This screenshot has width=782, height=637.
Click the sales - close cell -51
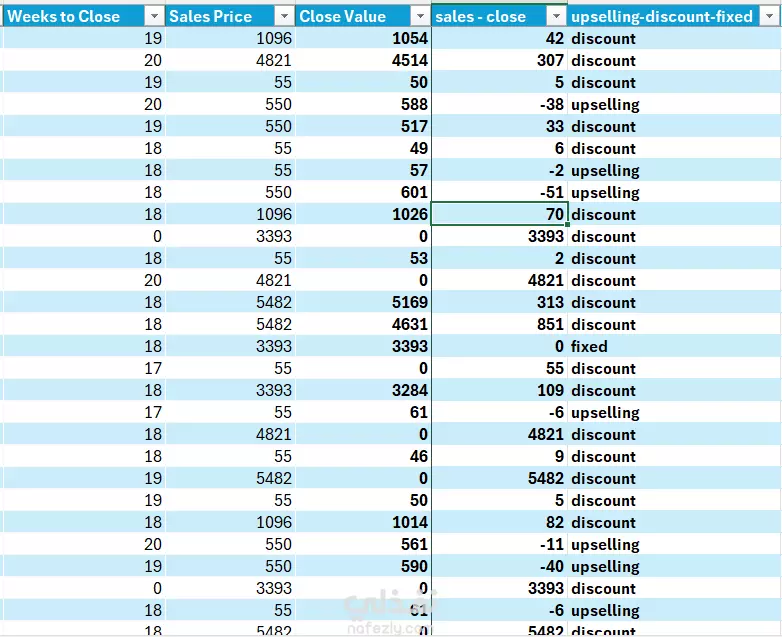[499, 192]
